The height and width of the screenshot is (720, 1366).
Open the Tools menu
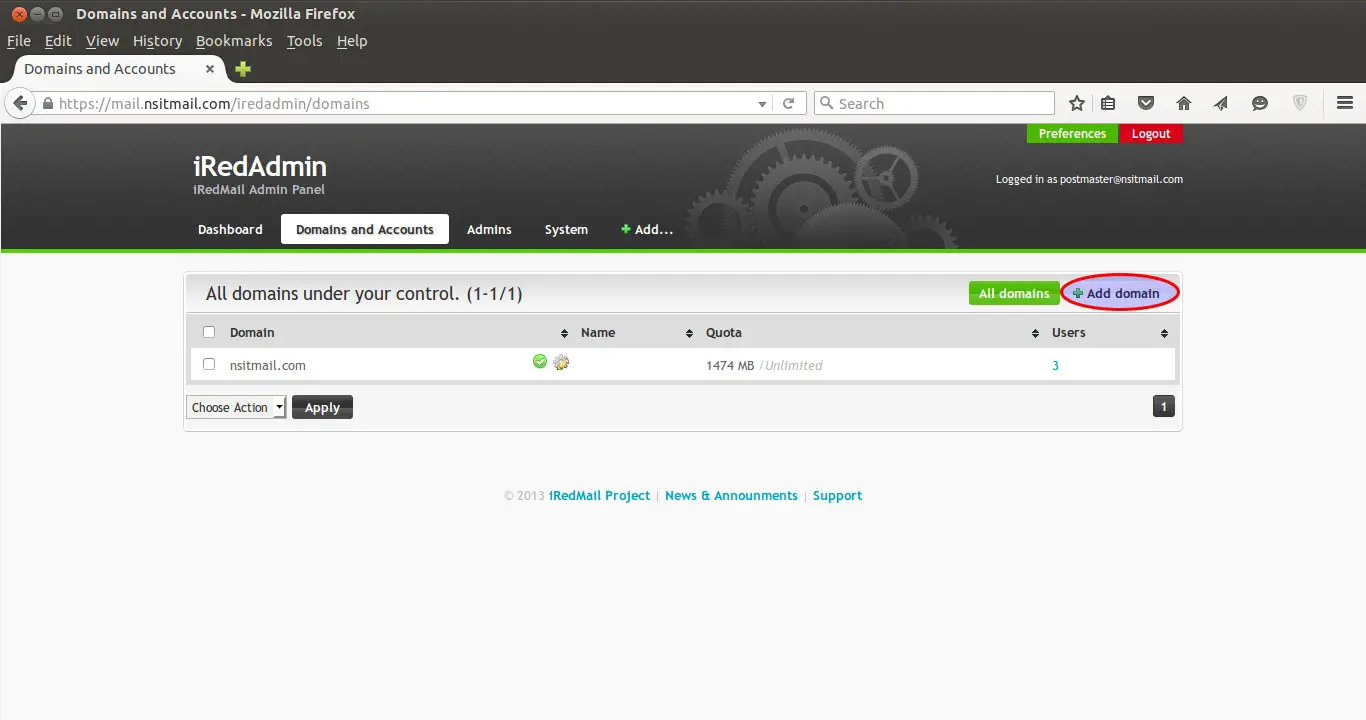[304, 41]
